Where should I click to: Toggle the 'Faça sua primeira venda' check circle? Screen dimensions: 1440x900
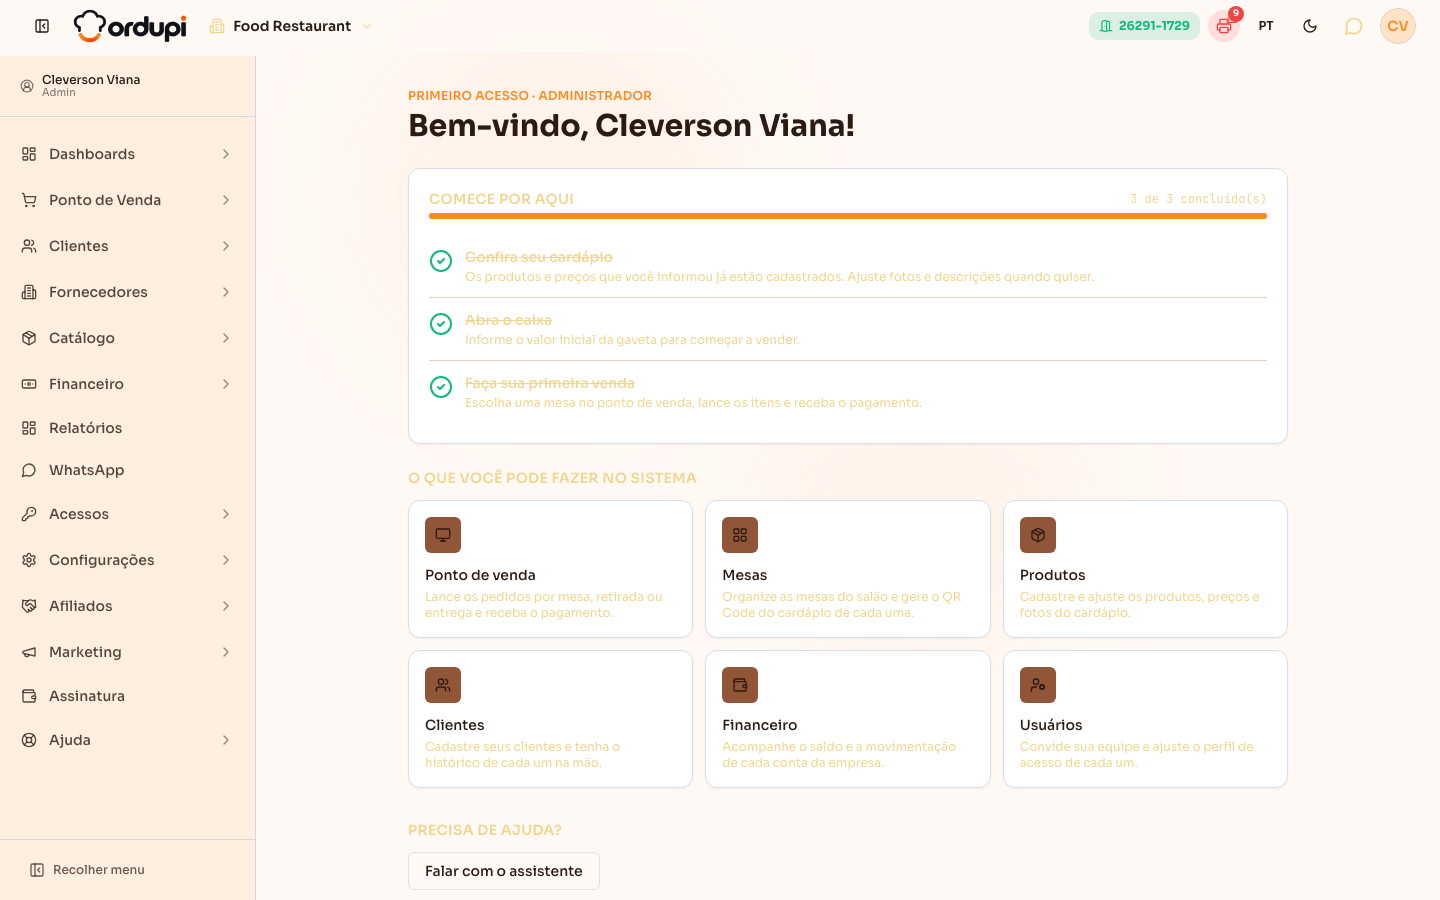[441, 387]
